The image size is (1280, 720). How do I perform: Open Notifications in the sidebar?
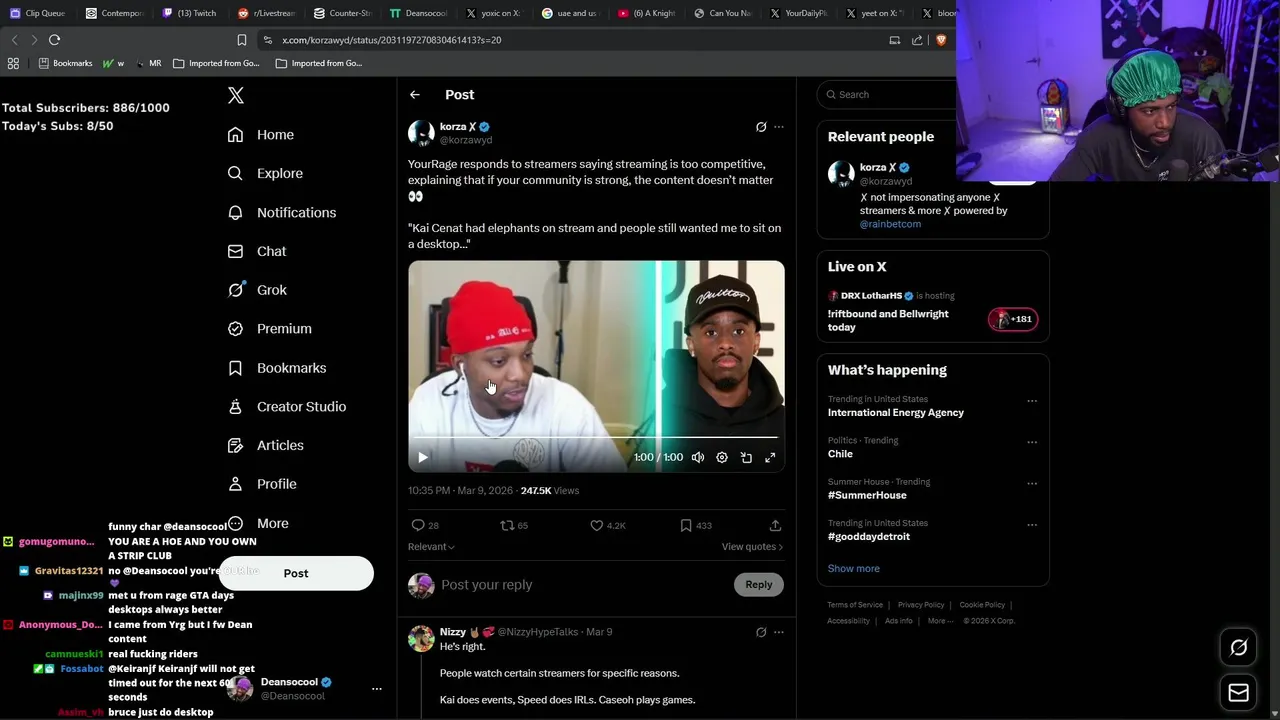281,212
